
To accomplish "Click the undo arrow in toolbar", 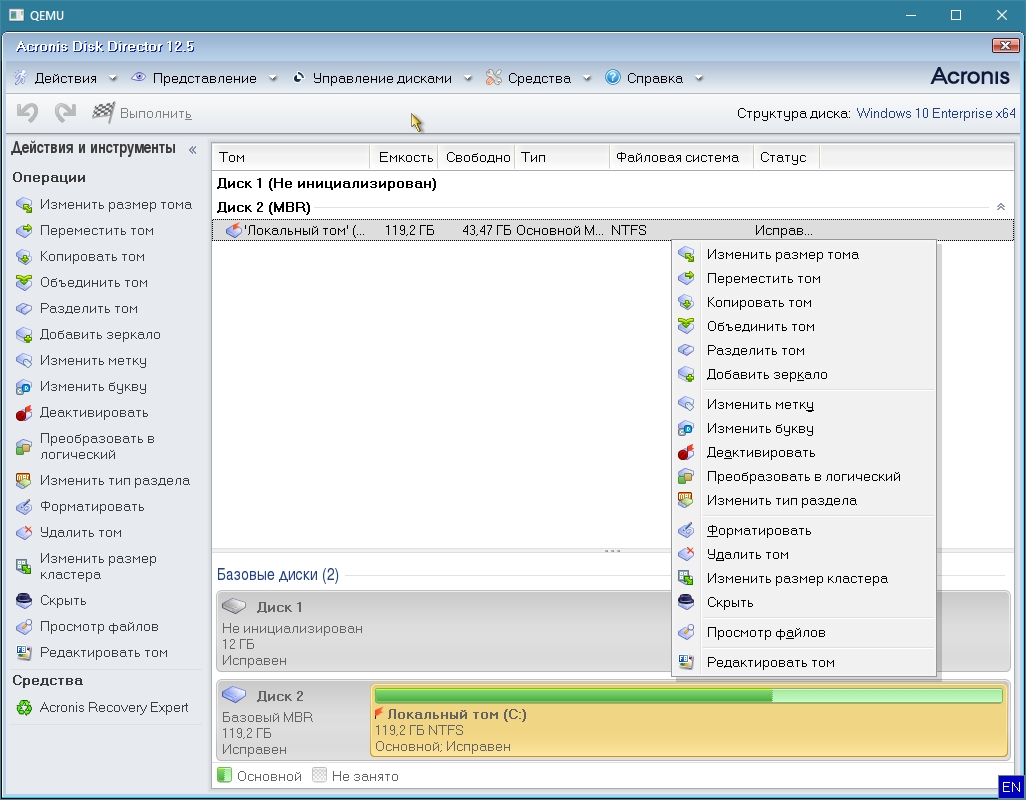I will pos(27,113).
